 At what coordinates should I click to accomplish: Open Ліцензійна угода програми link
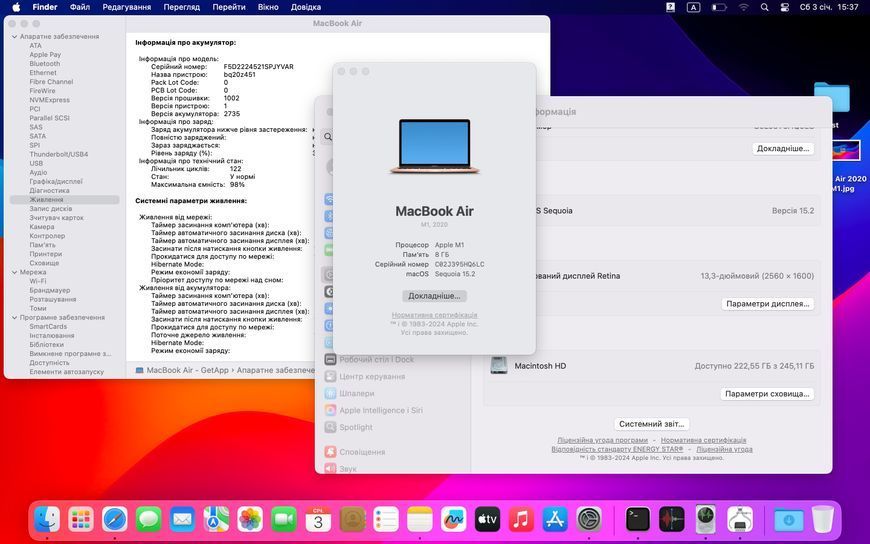pyautogui.click(x=602, y=440)
